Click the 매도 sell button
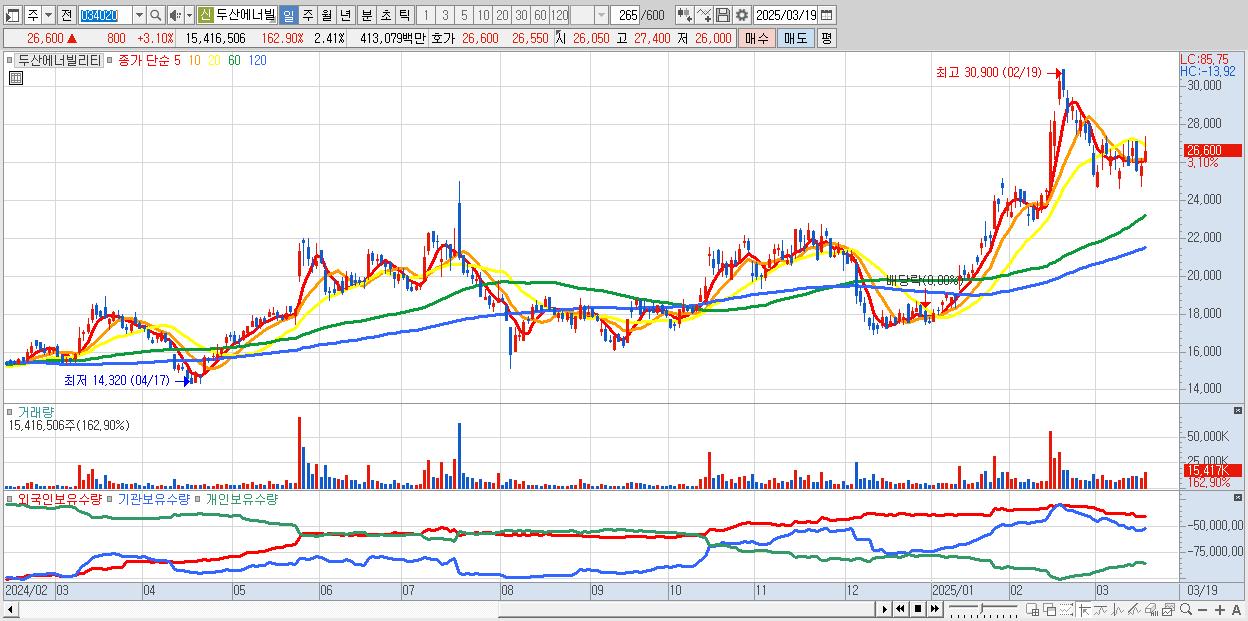The width and height of the screenshot is (1248, 621). coord(795,38)
